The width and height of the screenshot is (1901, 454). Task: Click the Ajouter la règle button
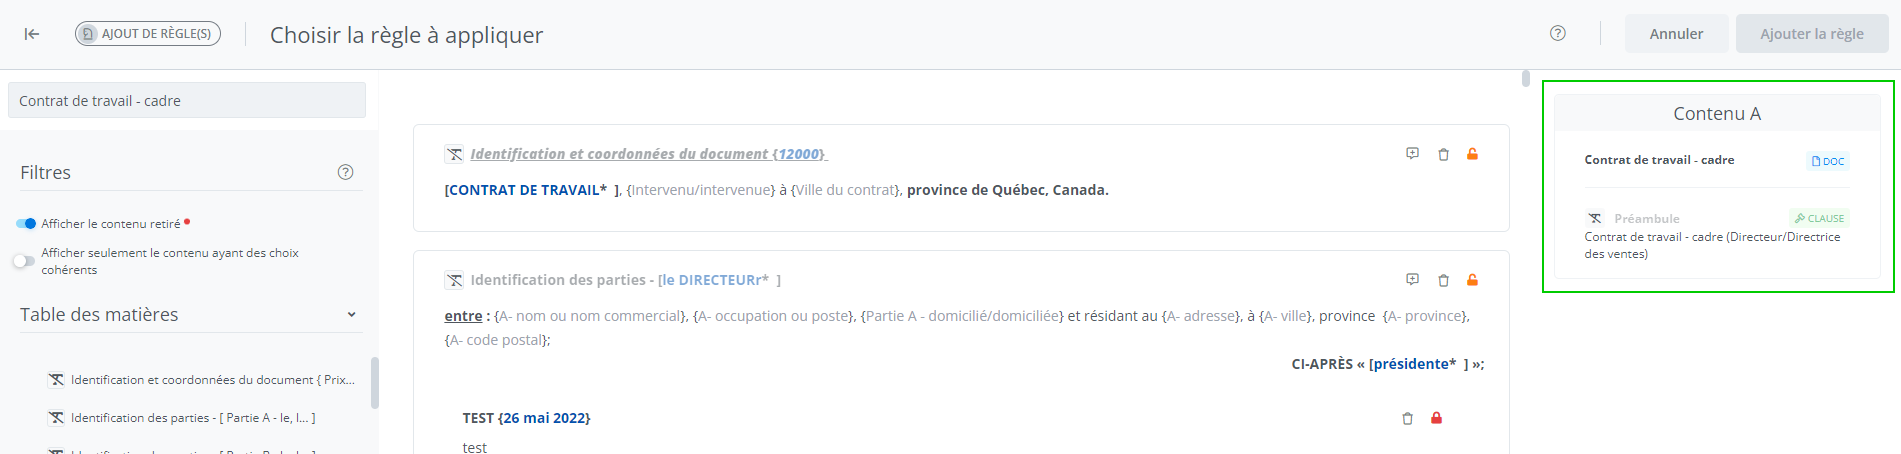1811,34
